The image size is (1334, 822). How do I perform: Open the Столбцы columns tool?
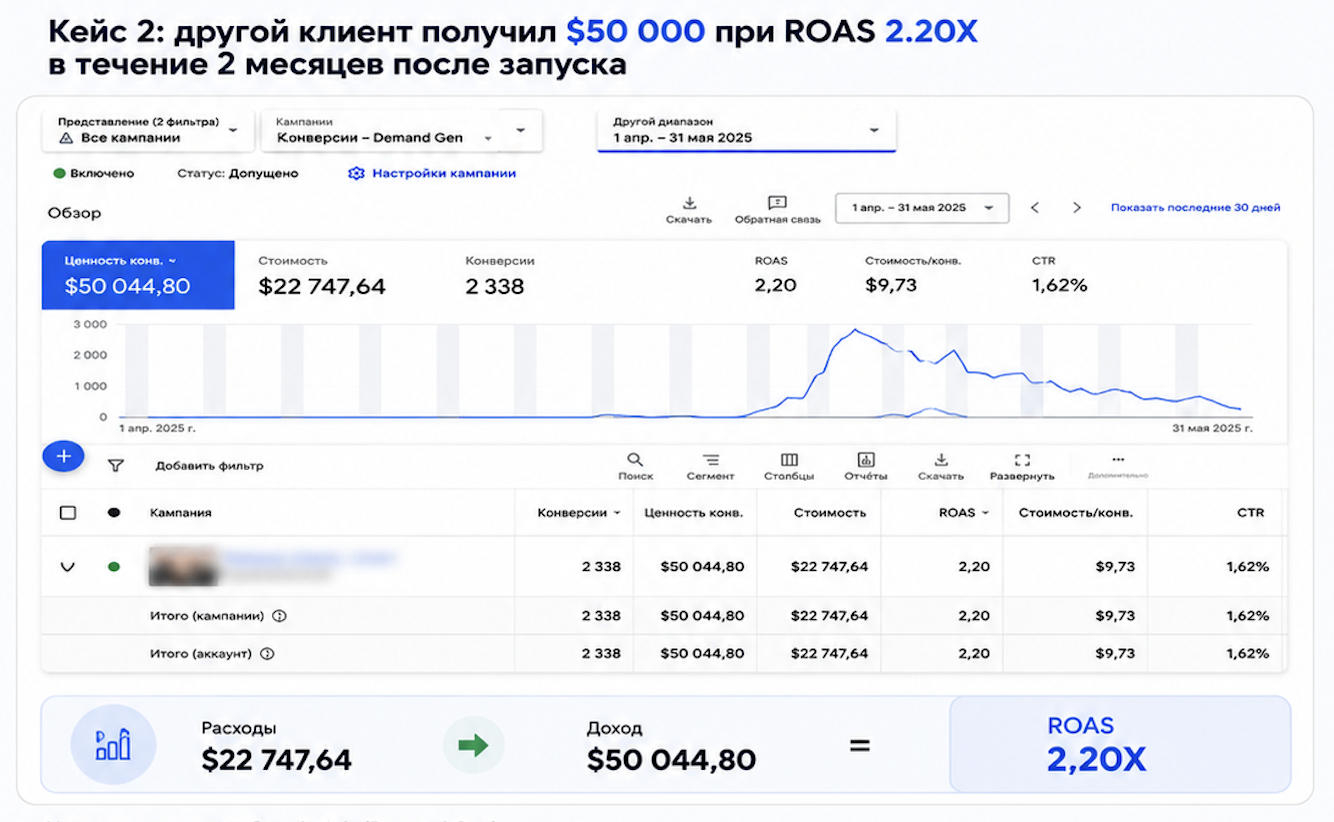789,467
